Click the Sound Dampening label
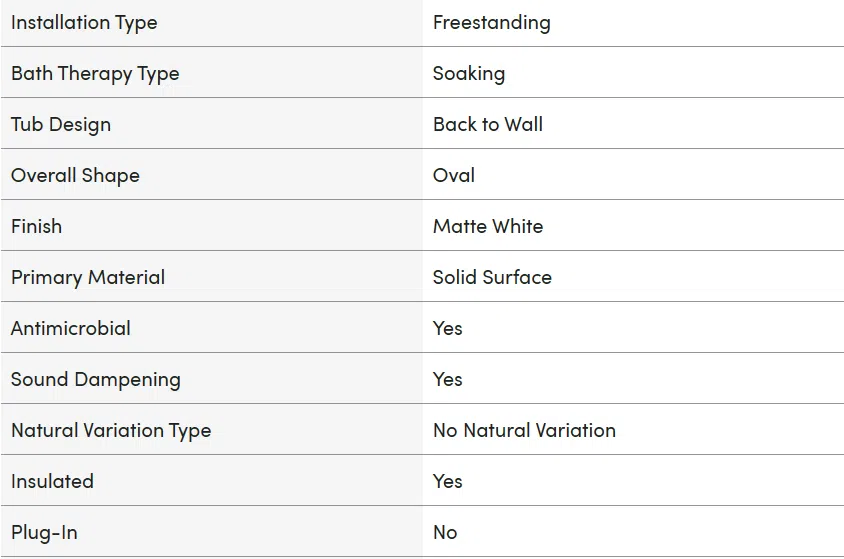The height and width of the screenshot is (559, 844). click(x=96, y=380)
